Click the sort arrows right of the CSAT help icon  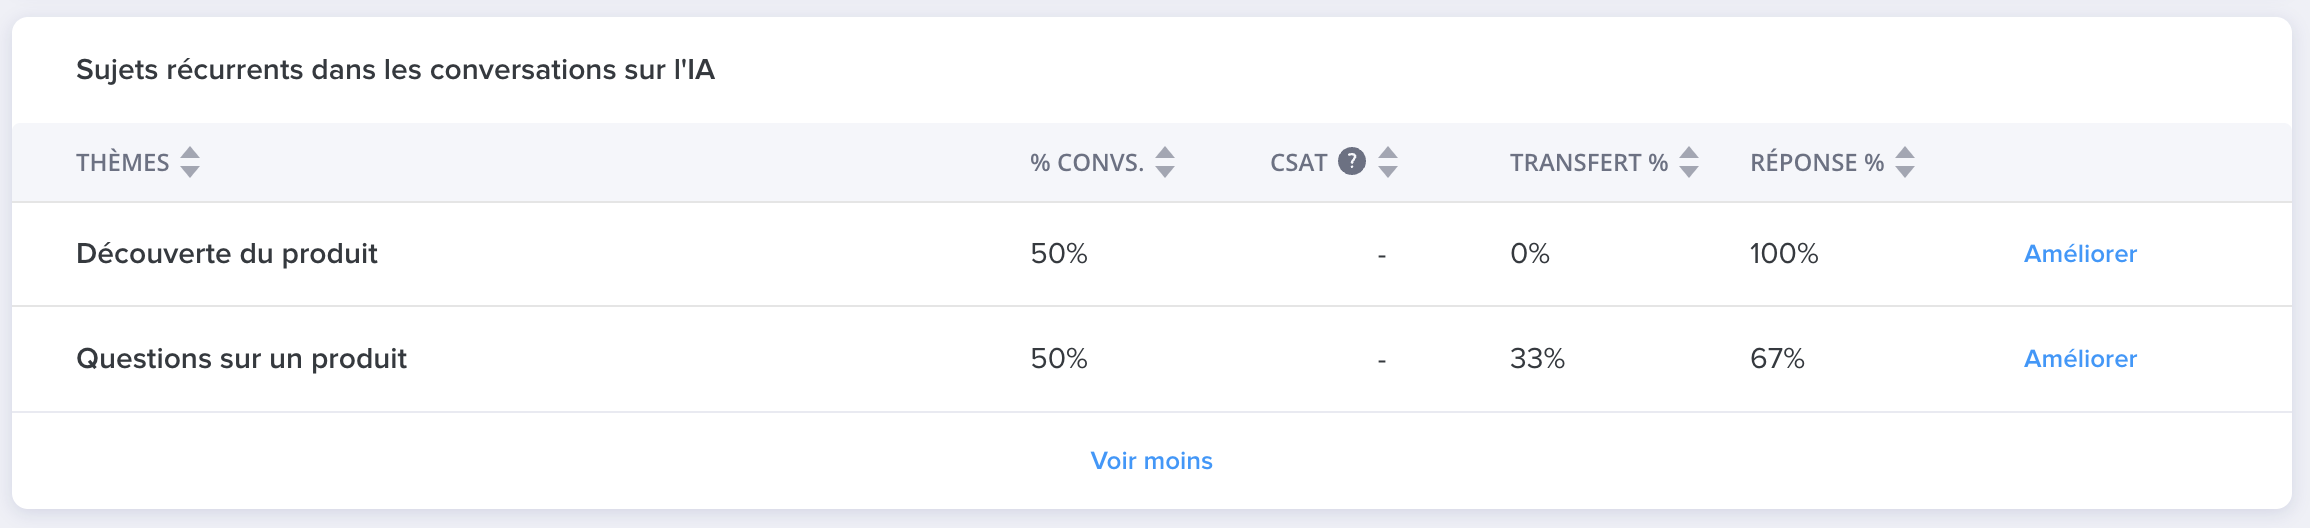pos(1388,162)
